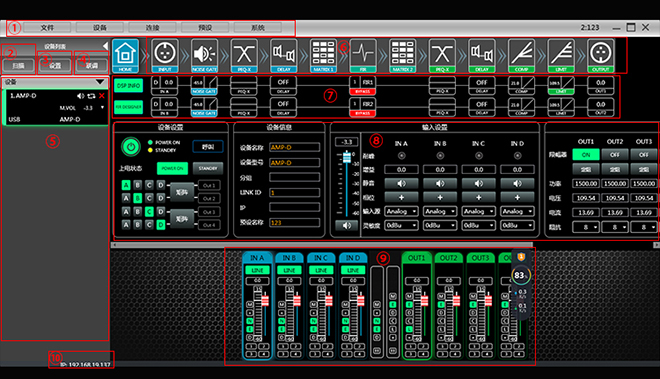Mute IN A input channel
Viewport: 660px width, 379px height.
pyautogui.click(x=402, y=184)
